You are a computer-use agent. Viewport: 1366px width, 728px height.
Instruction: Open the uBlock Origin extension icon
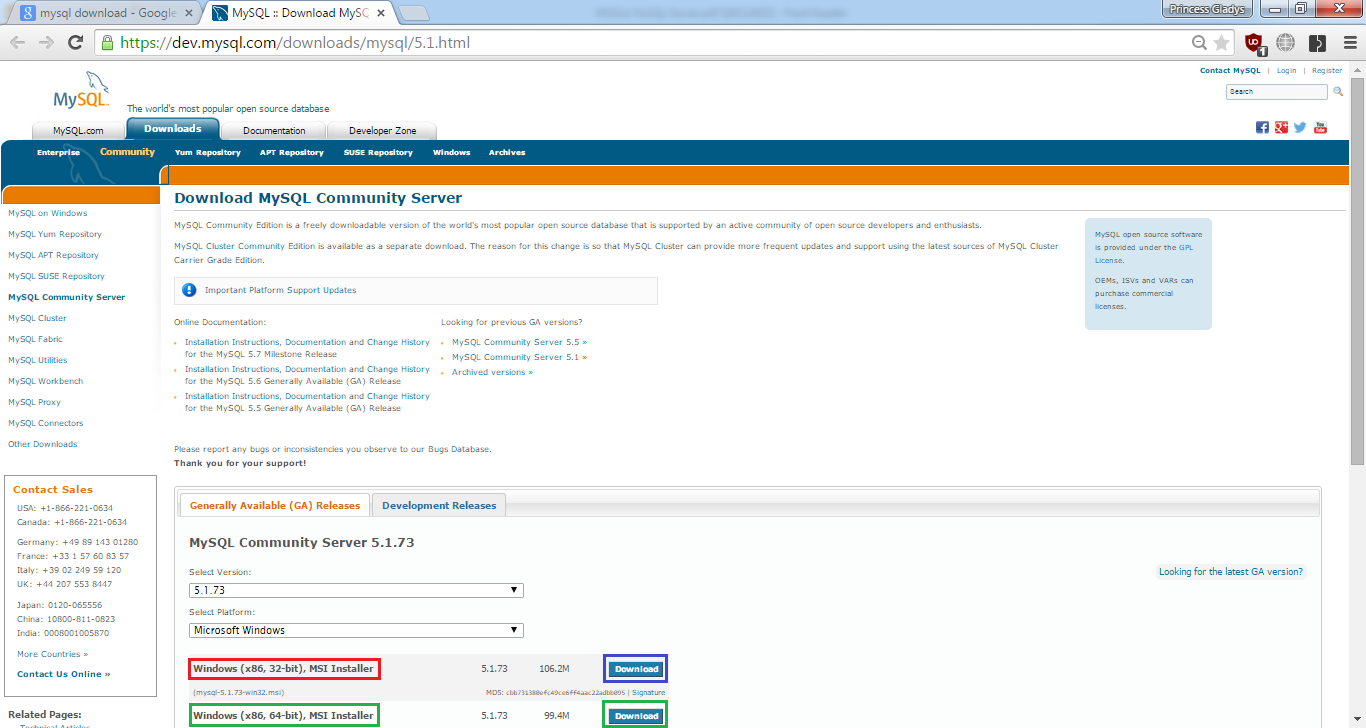1254,43
